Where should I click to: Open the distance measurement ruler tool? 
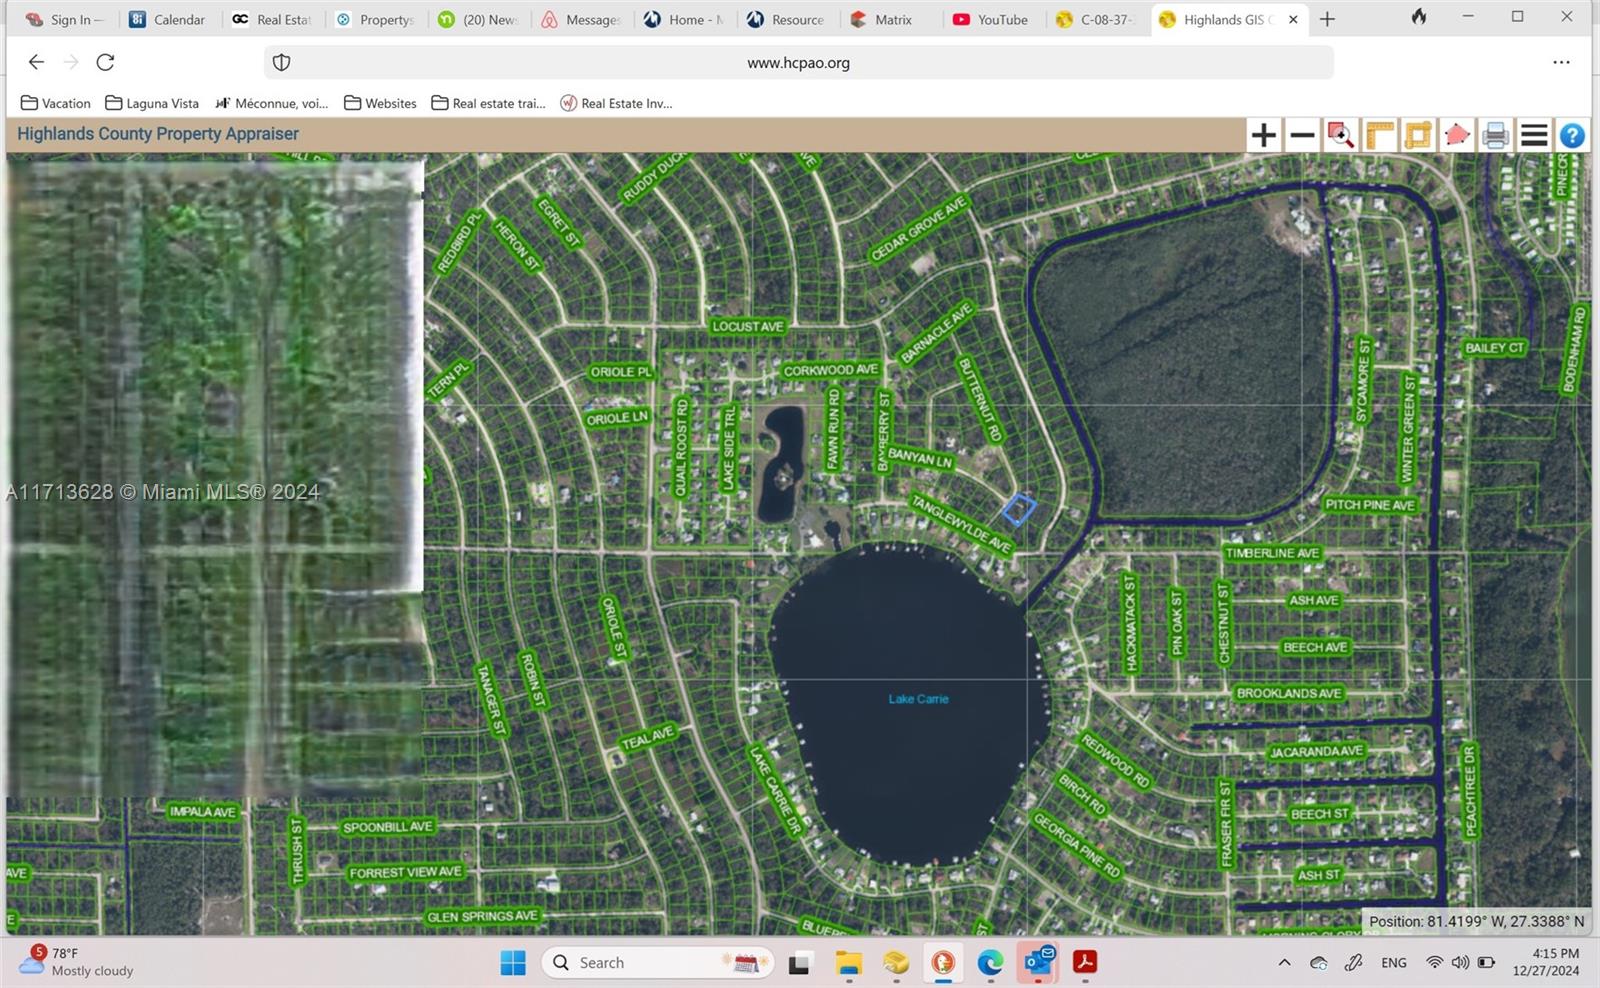pyautogui.click(x=1379, y=134)
